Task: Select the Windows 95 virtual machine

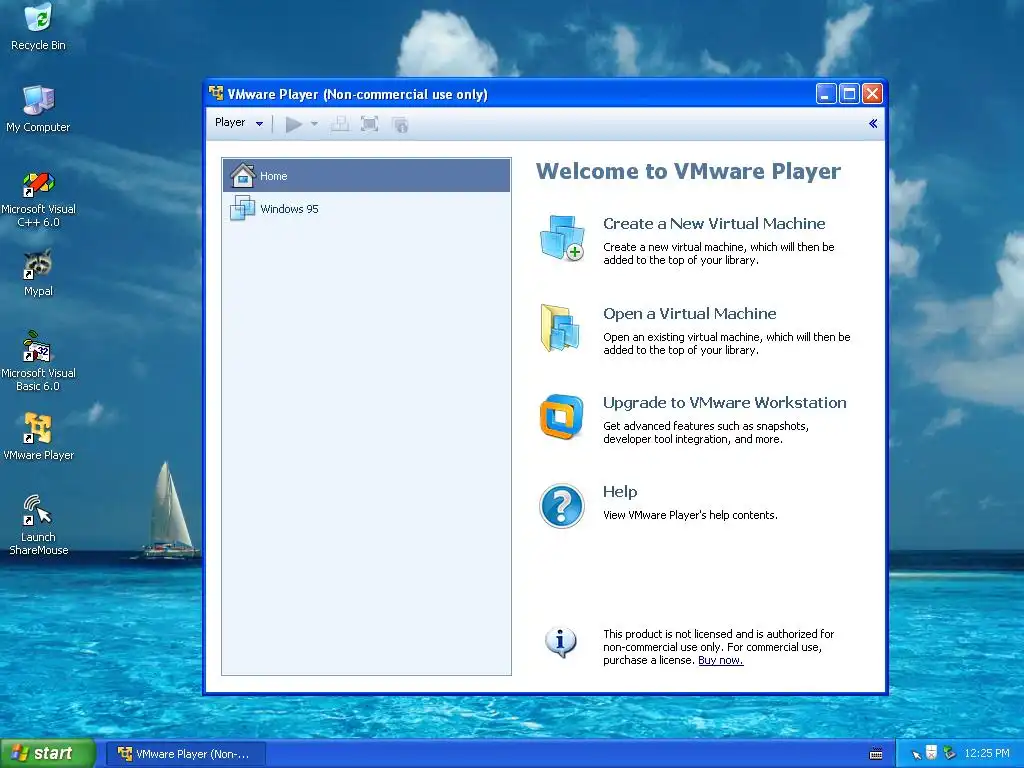Action: pyautogui.click(x=366, y=209)
